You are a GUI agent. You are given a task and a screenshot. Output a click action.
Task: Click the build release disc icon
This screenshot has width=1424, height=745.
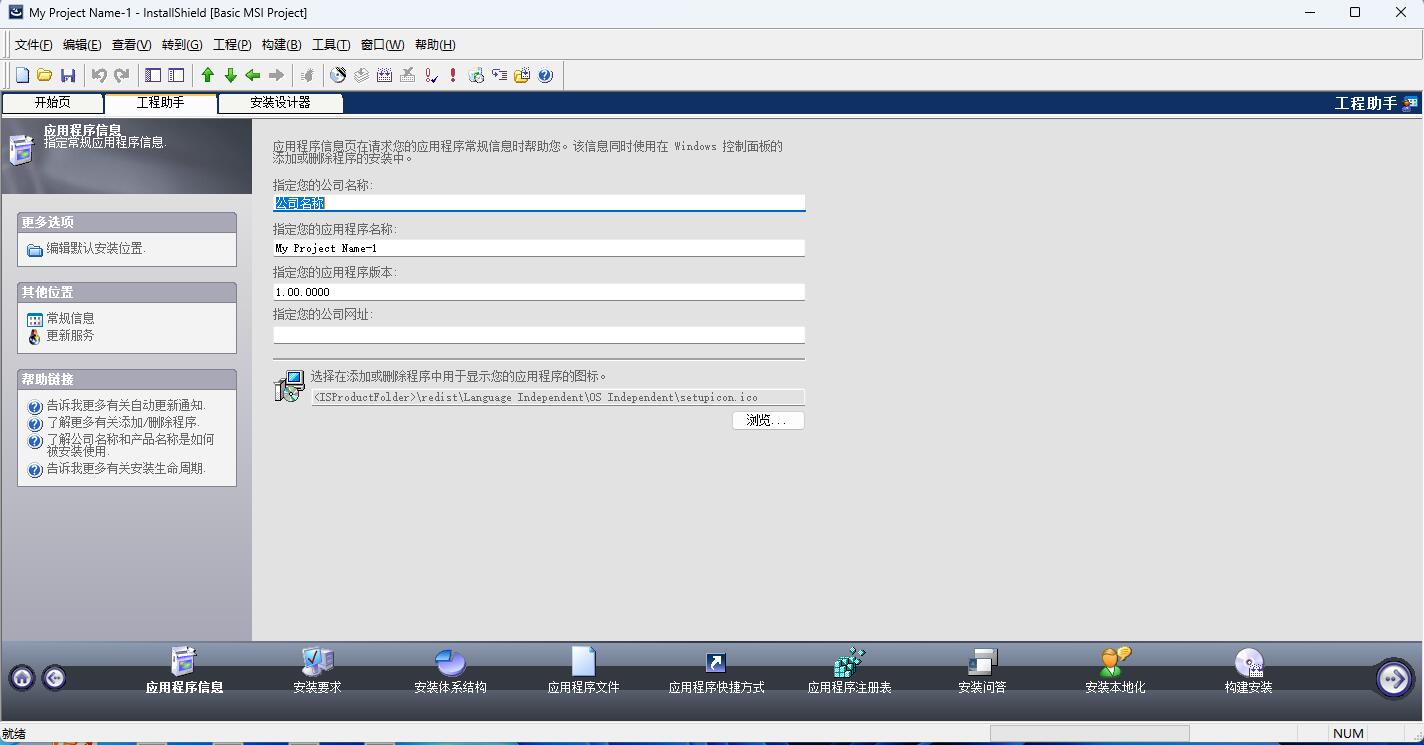point(338,75)
